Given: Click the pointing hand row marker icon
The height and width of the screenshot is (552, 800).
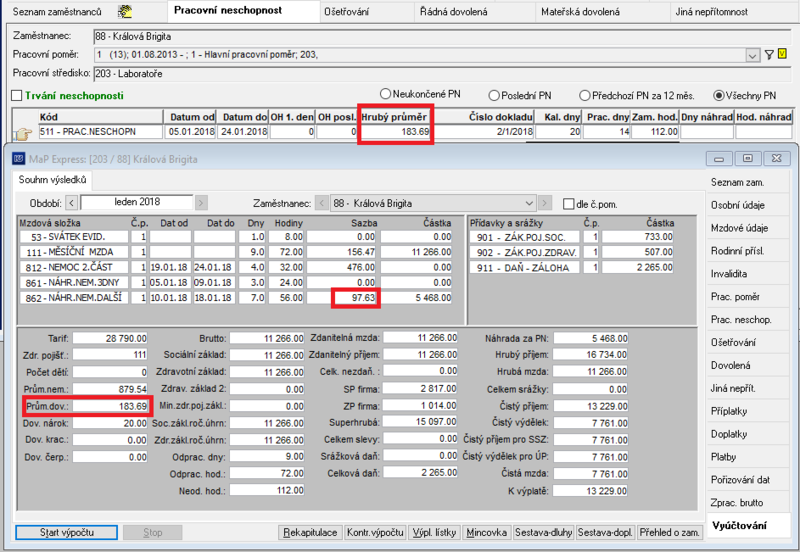Looking at the screenshot, I should pyautogui.click(x=22, y=134).
